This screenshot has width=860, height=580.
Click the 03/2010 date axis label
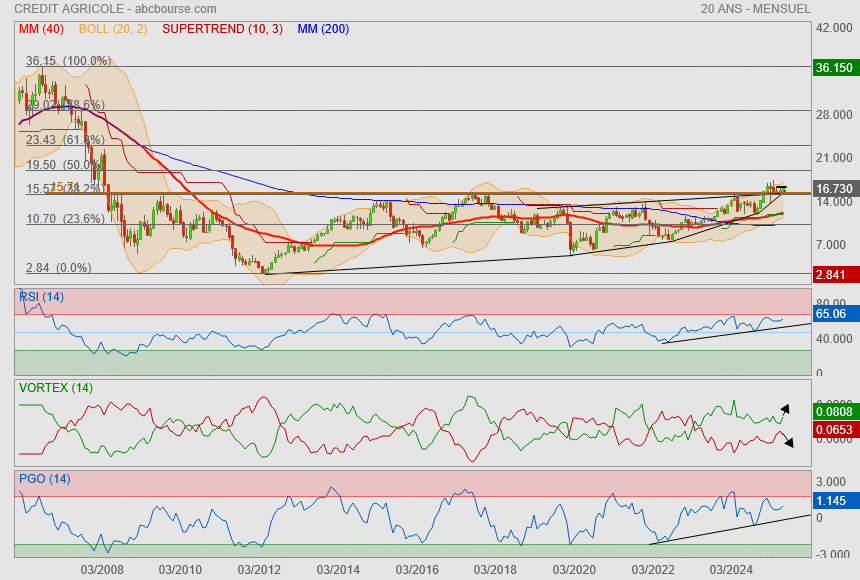pos(180,570)
